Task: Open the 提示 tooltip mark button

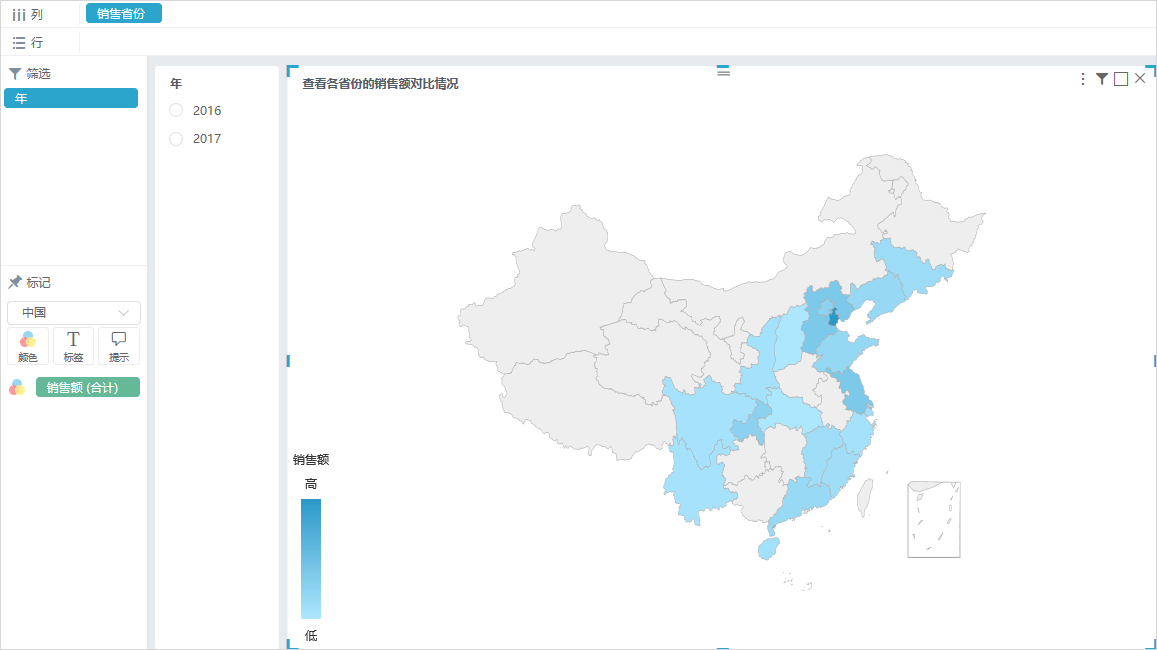Action: click(x=119, y=346)
